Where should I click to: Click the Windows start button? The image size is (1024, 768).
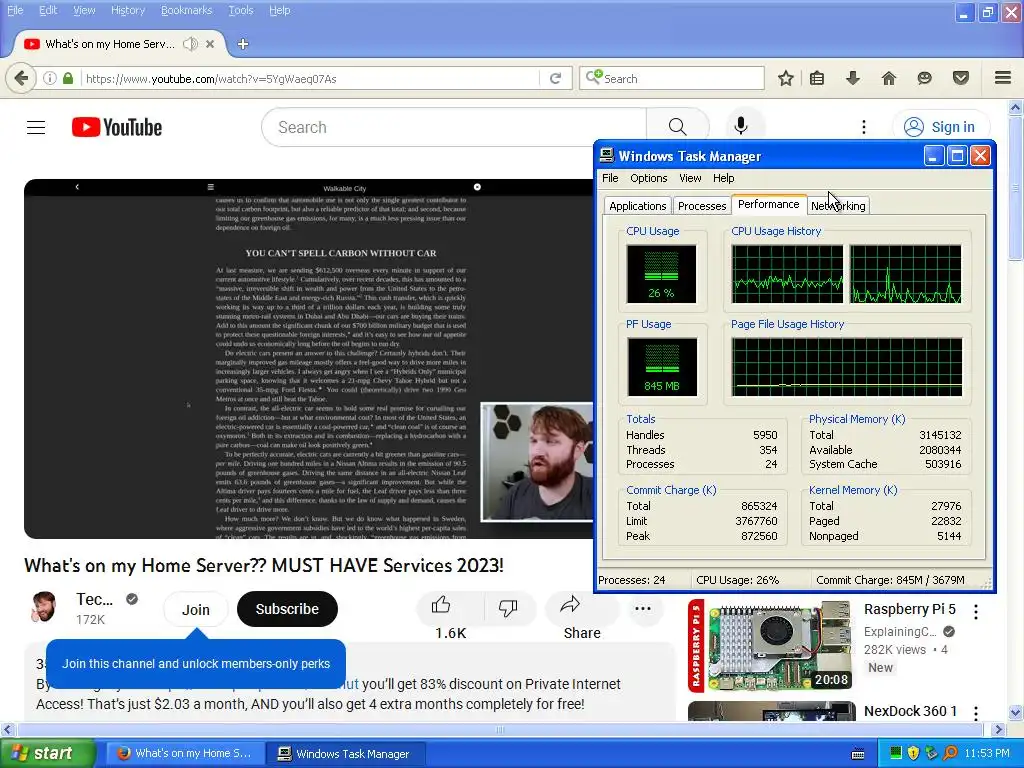pyautogui.click(x=48, y=754)
